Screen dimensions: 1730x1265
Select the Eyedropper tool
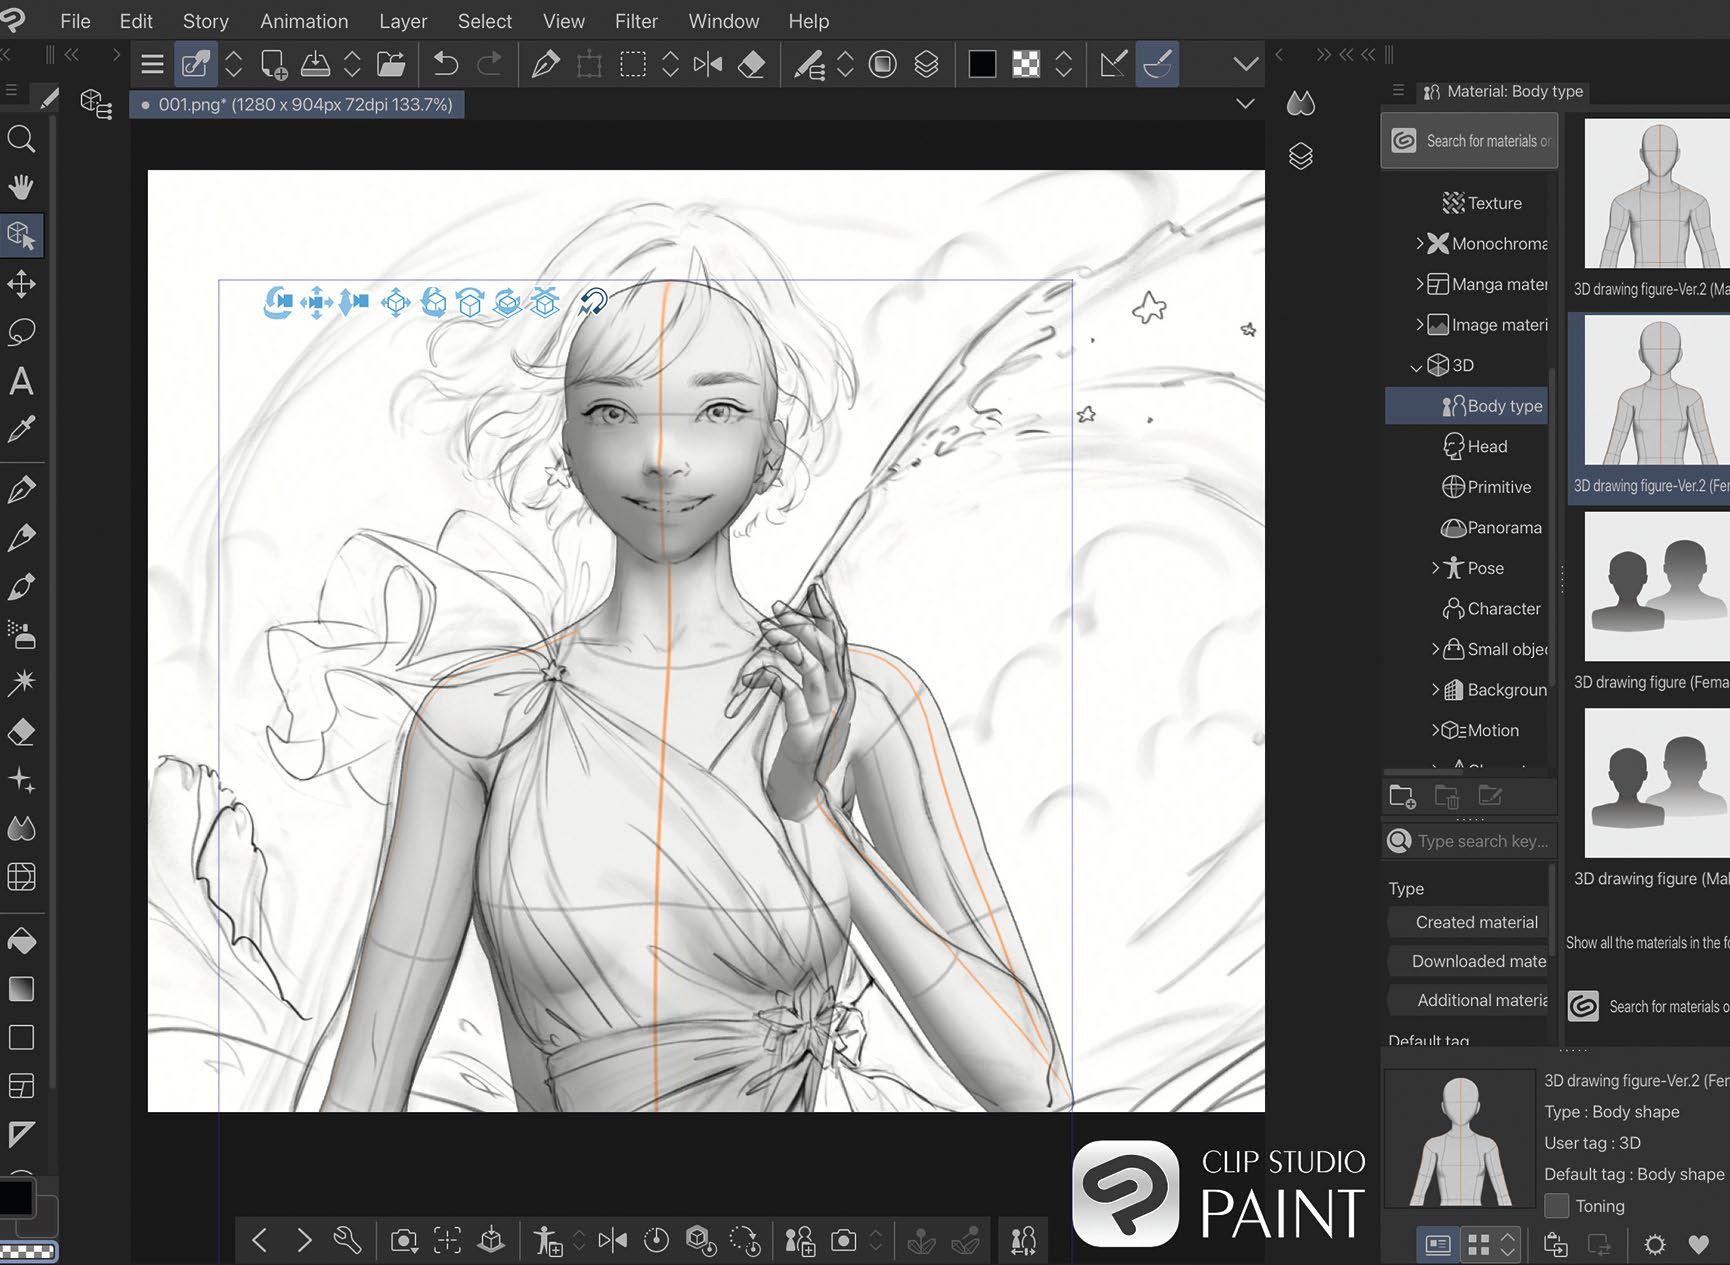(x=21, y=430)
